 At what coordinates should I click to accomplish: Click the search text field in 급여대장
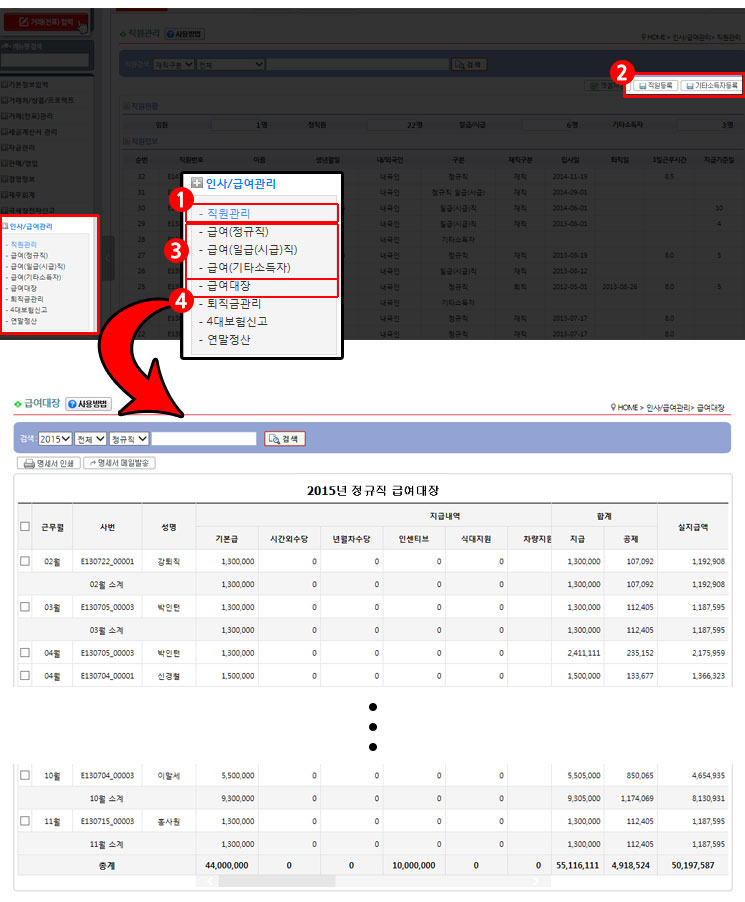tap(204, 438)
